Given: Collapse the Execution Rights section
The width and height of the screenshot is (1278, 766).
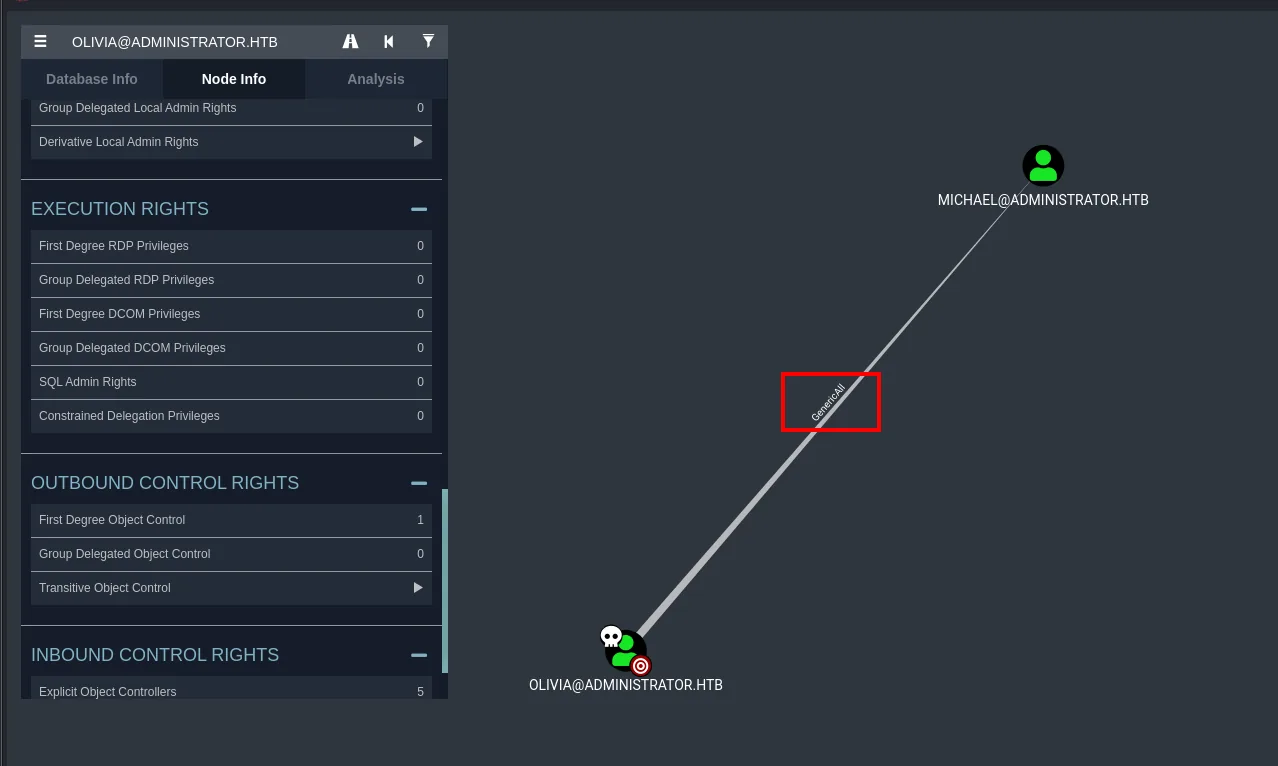Looking at the screenshot, I should tap(419, 209).
